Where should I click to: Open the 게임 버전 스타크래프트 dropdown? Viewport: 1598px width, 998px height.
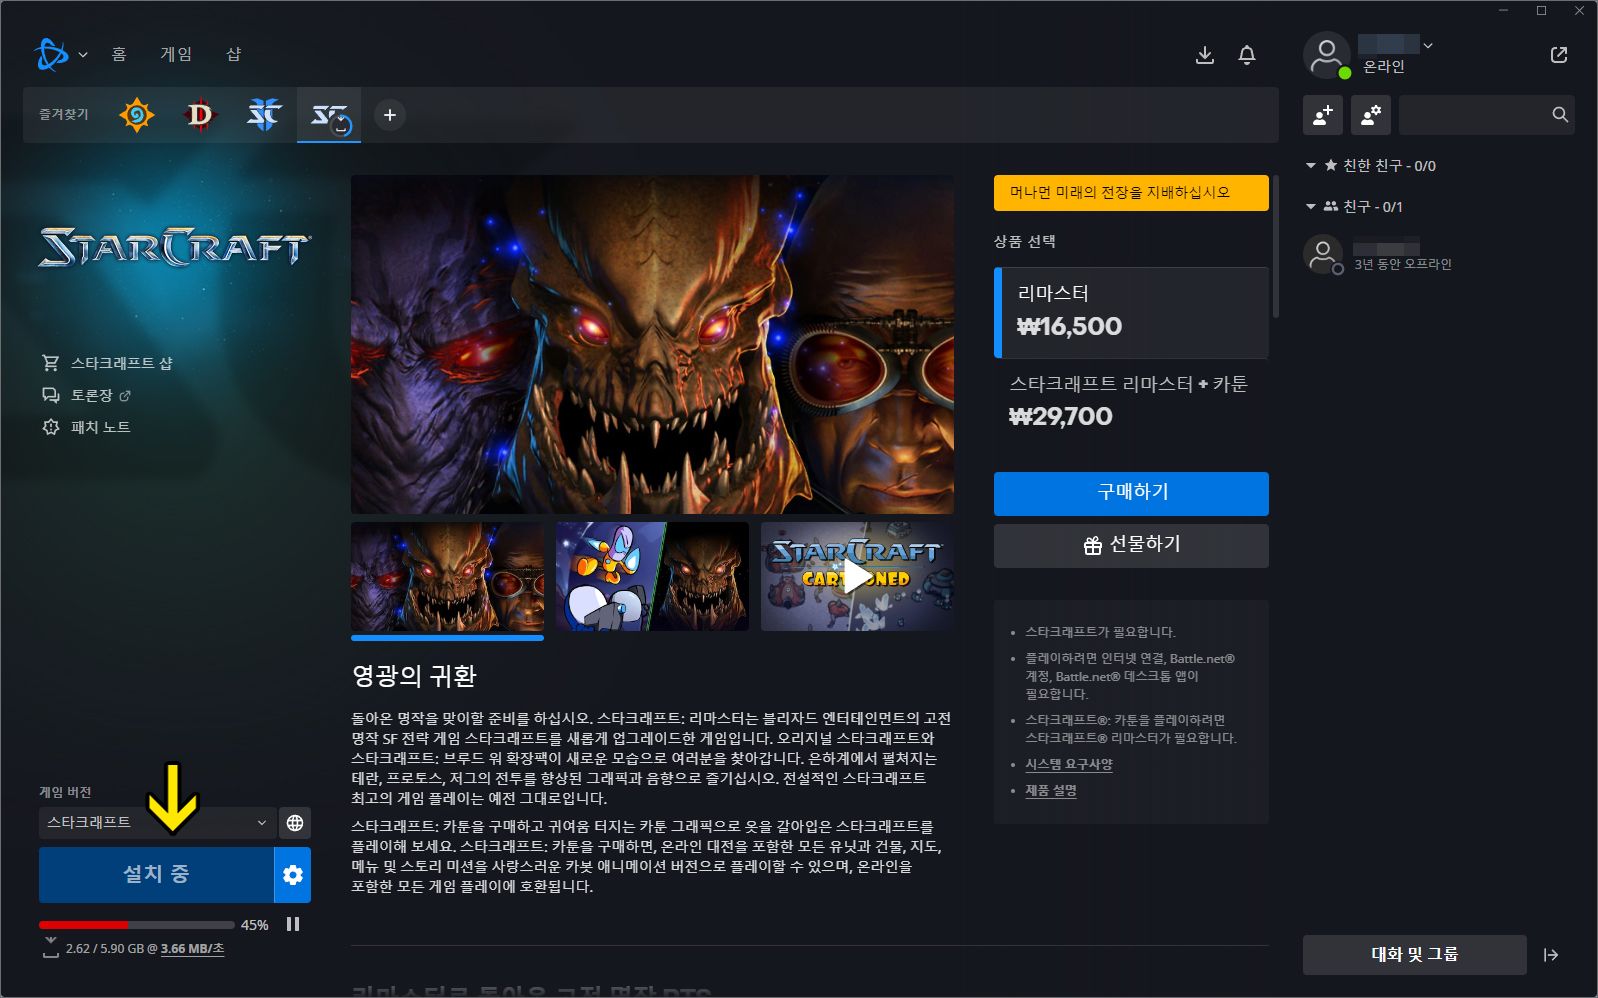pyautogui.click(x=157, y=822)
